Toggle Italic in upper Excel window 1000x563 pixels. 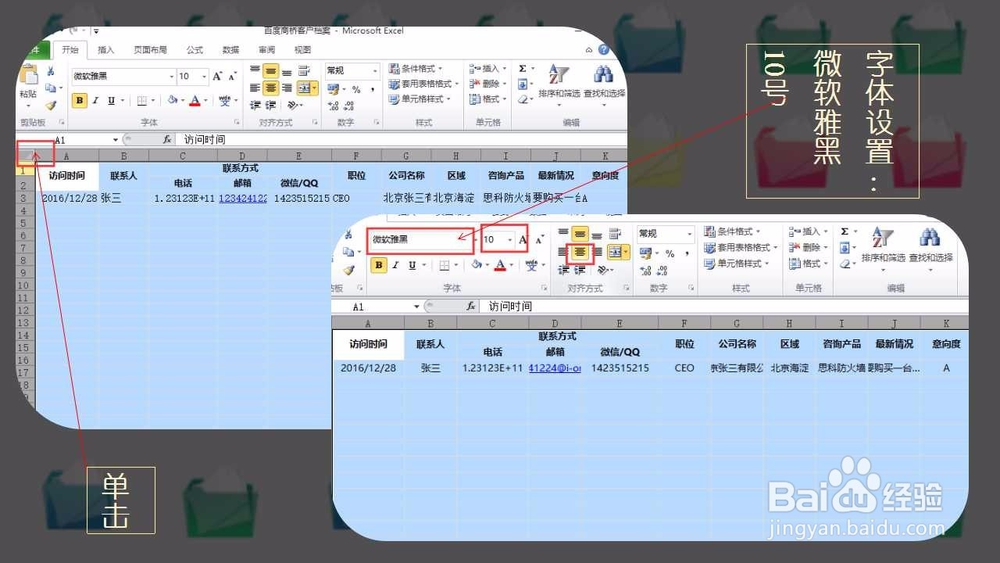click(95, 101)
